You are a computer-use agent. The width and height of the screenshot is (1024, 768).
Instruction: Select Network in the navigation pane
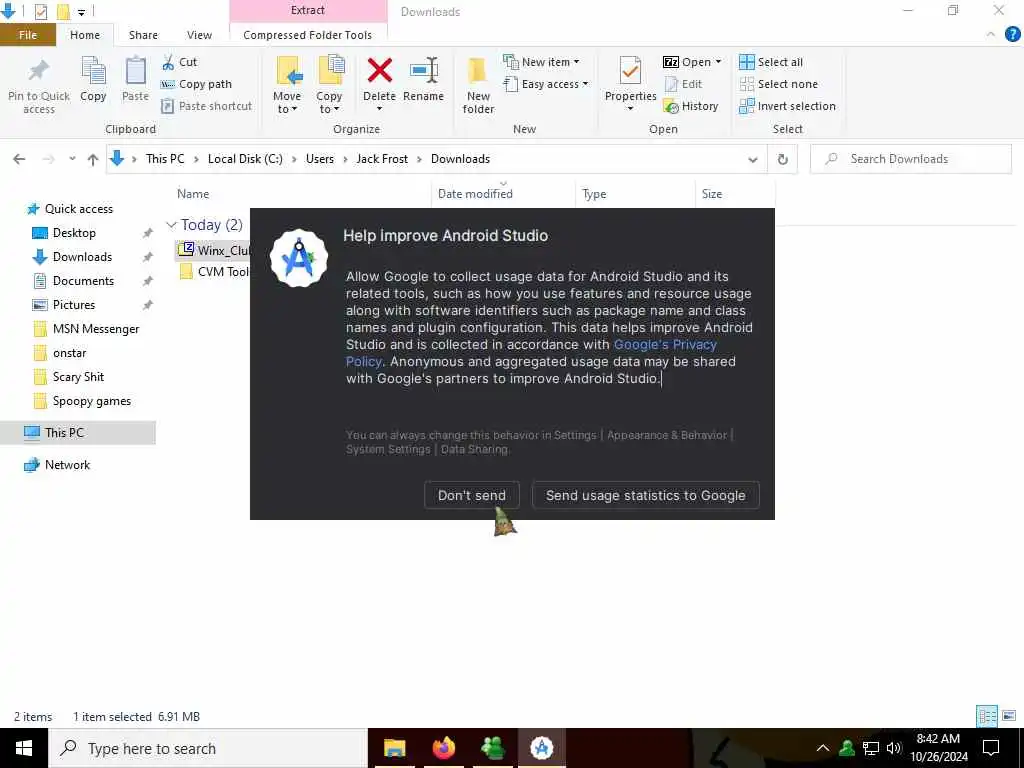point(67,465)
